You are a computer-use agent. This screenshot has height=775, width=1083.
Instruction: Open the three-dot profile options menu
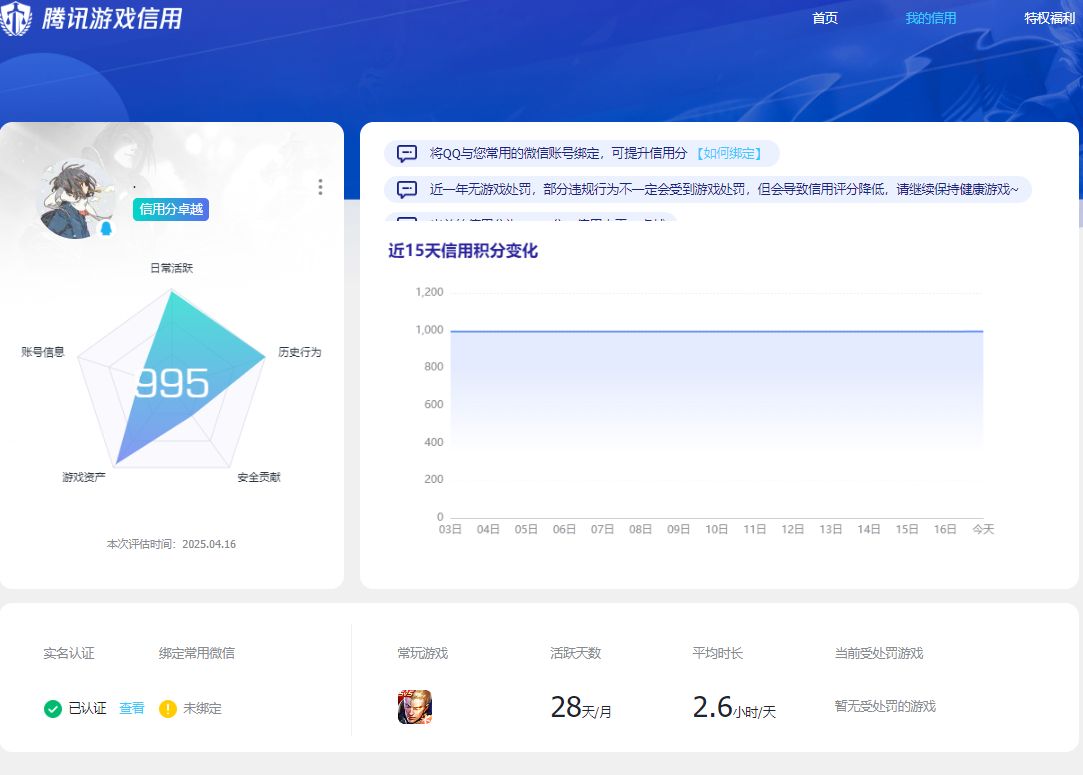coord(320,187)
